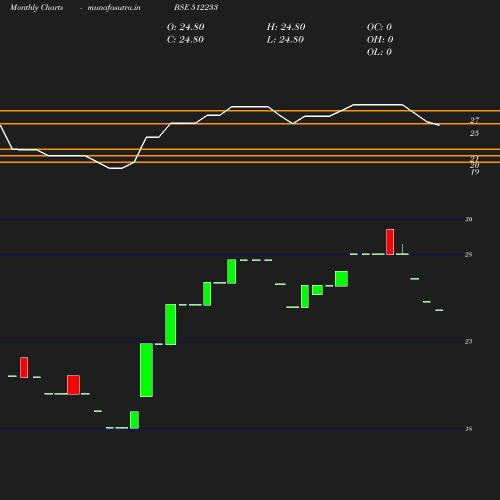Click the close value "C: 24.80"
The width and height of the screenshot is (500, 500).
pyautogui.click(x=185, y=40)
